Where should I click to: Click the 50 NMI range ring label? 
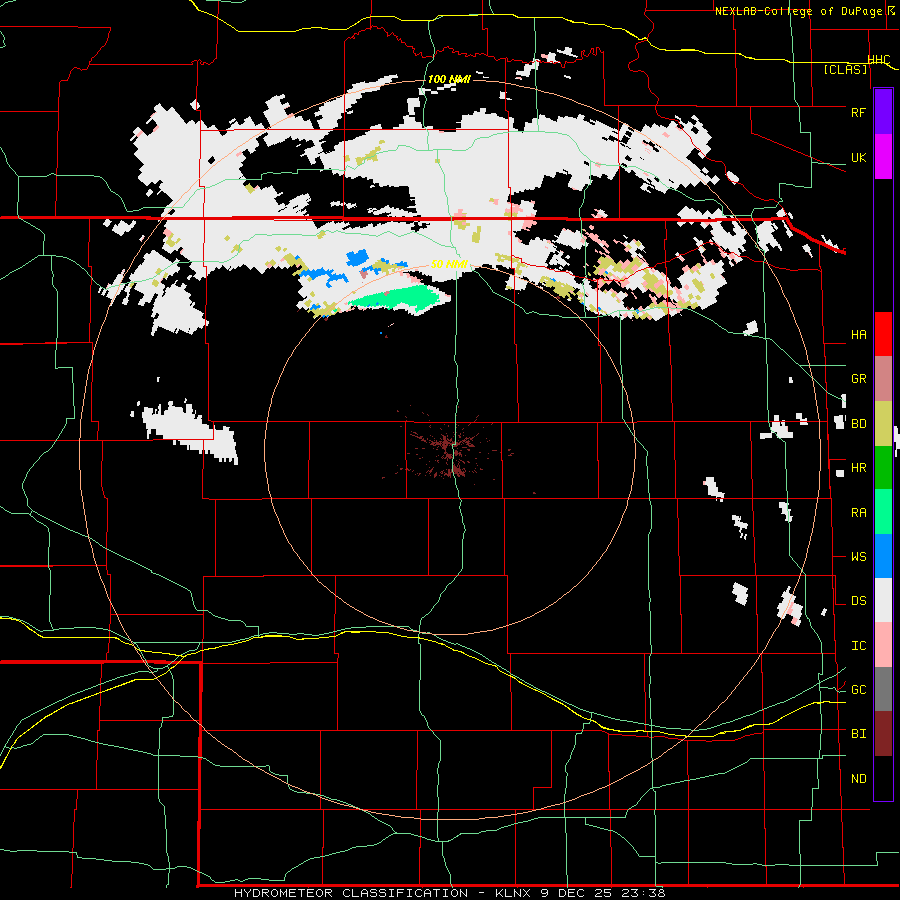449,264
